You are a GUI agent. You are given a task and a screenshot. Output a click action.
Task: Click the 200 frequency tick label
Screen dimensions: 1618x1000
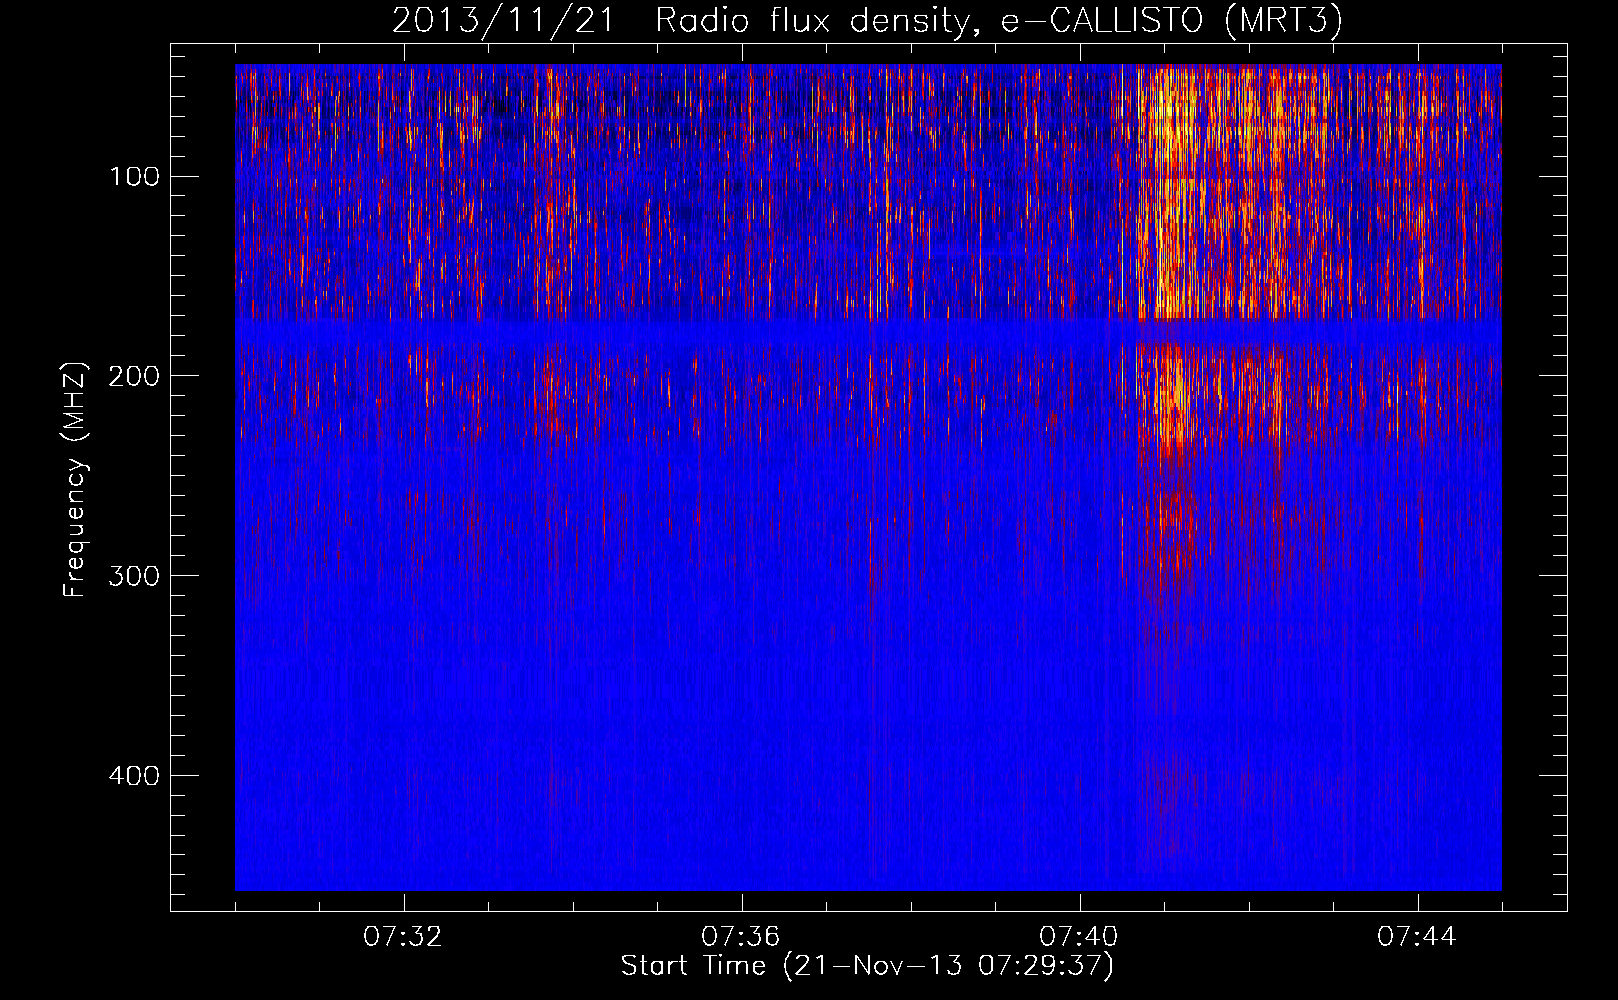tap(132, 376)
